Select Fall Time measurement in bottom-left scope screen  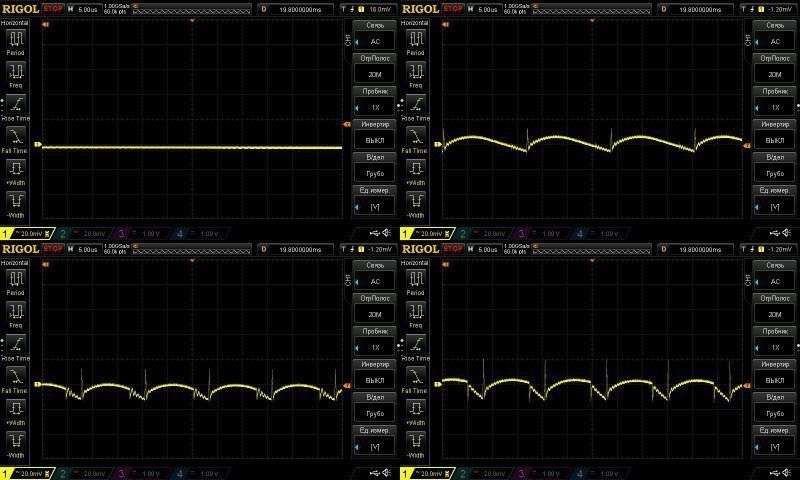point(15,381)
